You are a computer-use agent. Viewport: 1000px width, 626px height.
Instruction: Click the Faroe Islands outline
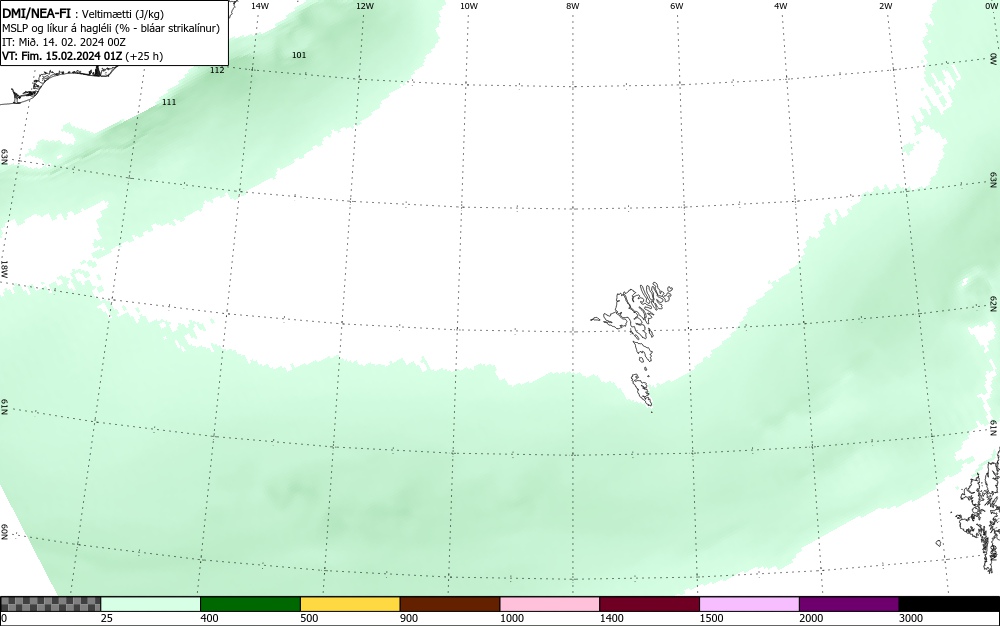coord(633,344)
